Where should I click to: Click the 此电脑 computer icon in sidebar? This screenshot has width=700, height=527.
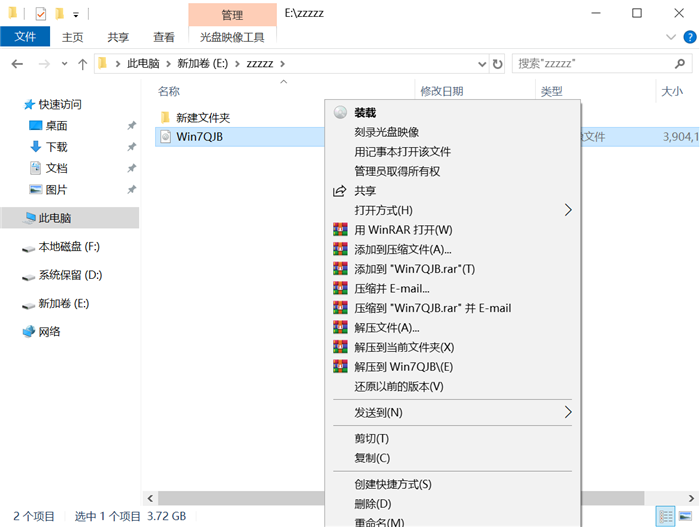[30, 218]
